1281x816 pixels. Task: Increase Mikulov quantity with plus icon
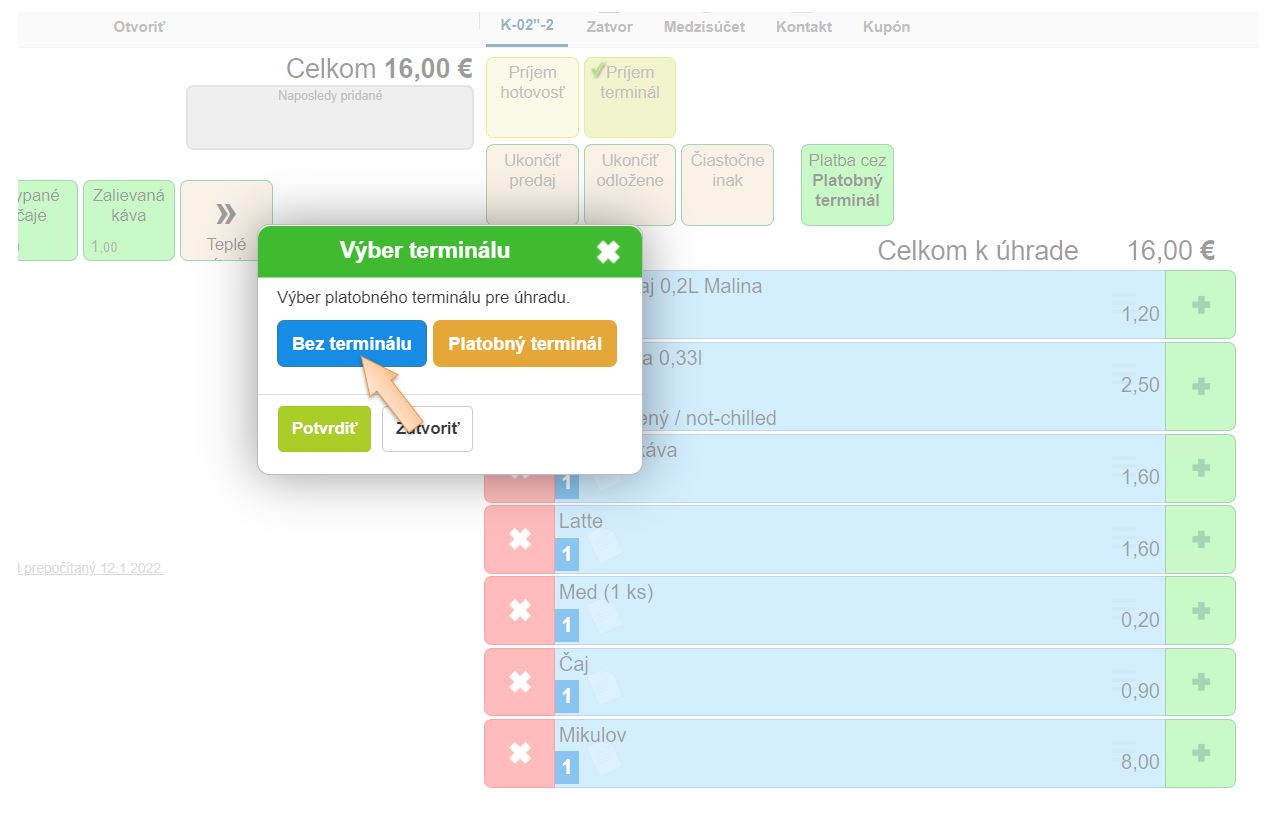click(1200, 753)
